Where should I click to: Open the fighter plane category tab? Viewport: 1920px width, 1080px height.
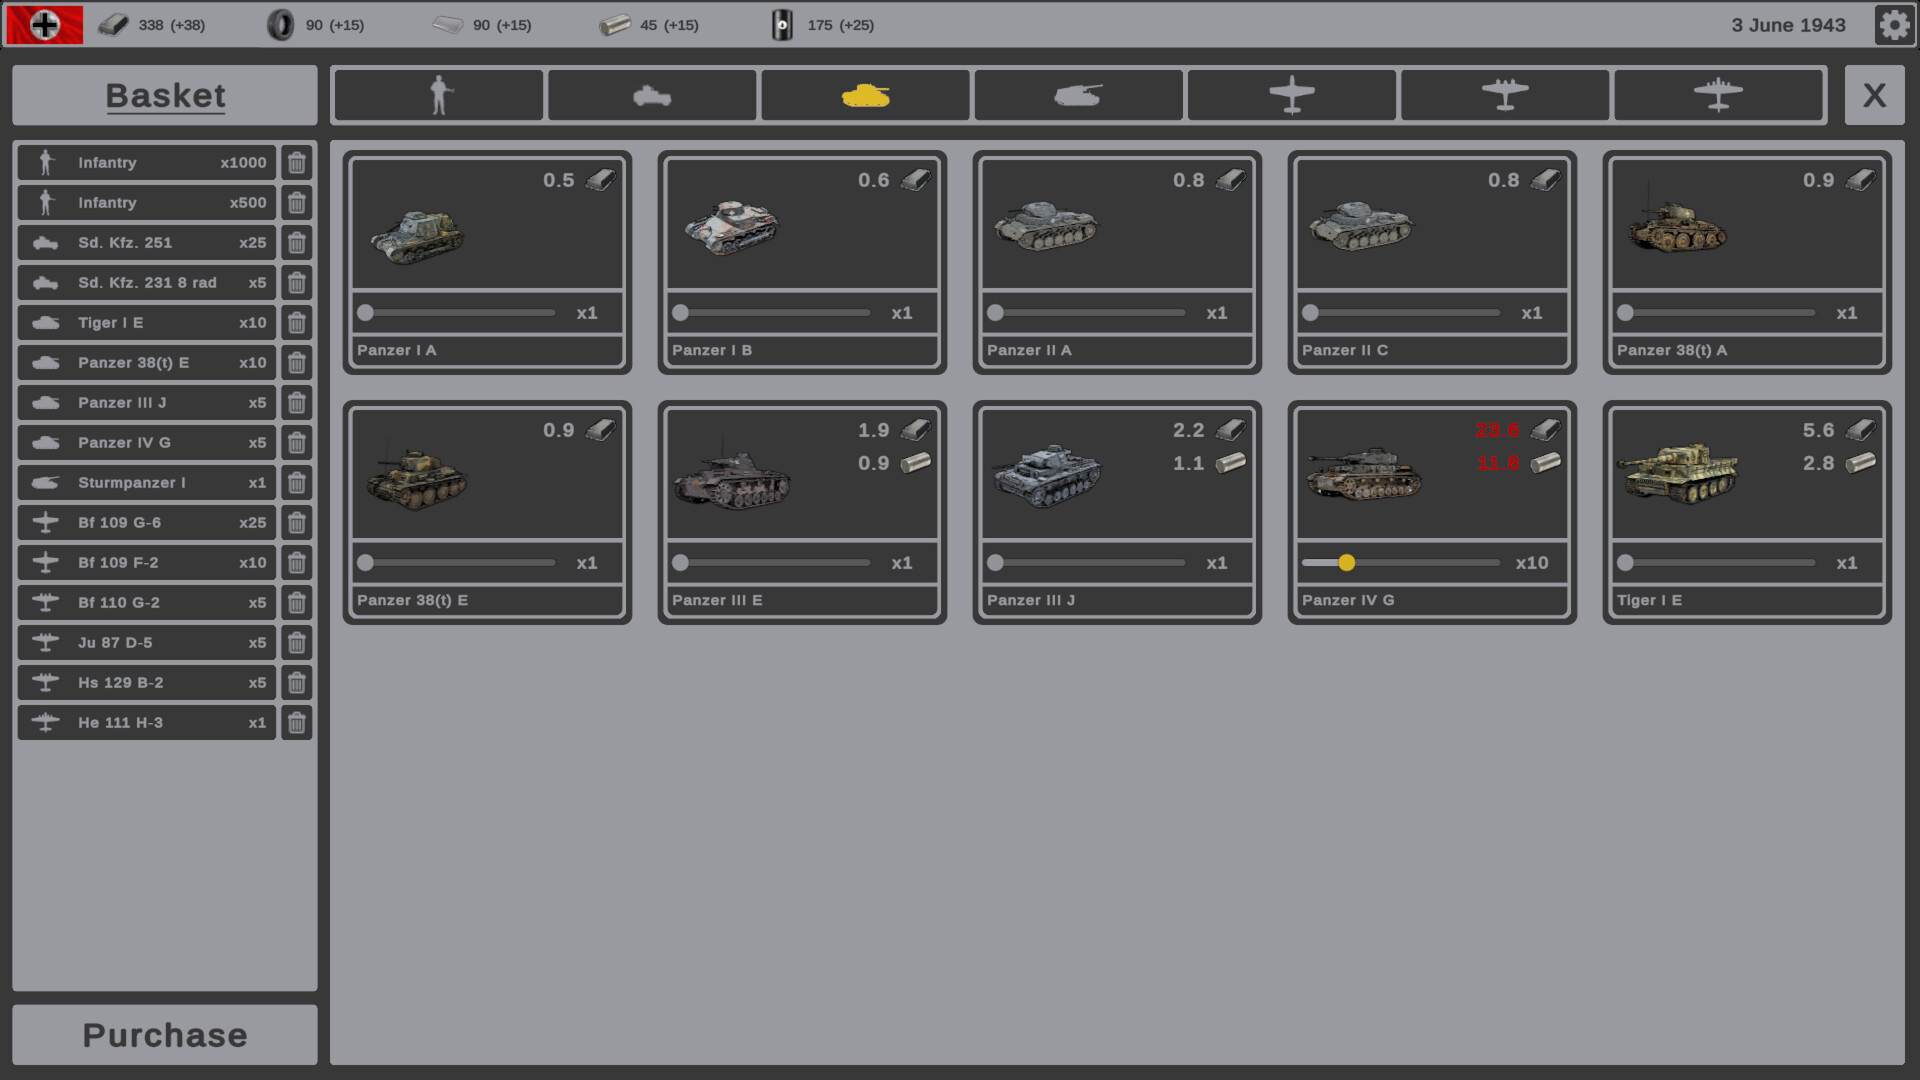[x=1291, y=96]
